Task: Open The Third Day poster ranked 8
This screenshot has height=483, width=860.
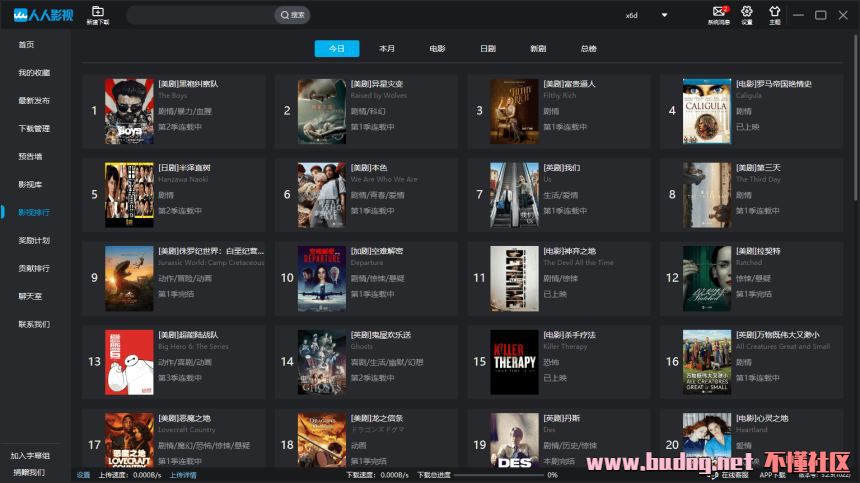Action: point(707,195)
